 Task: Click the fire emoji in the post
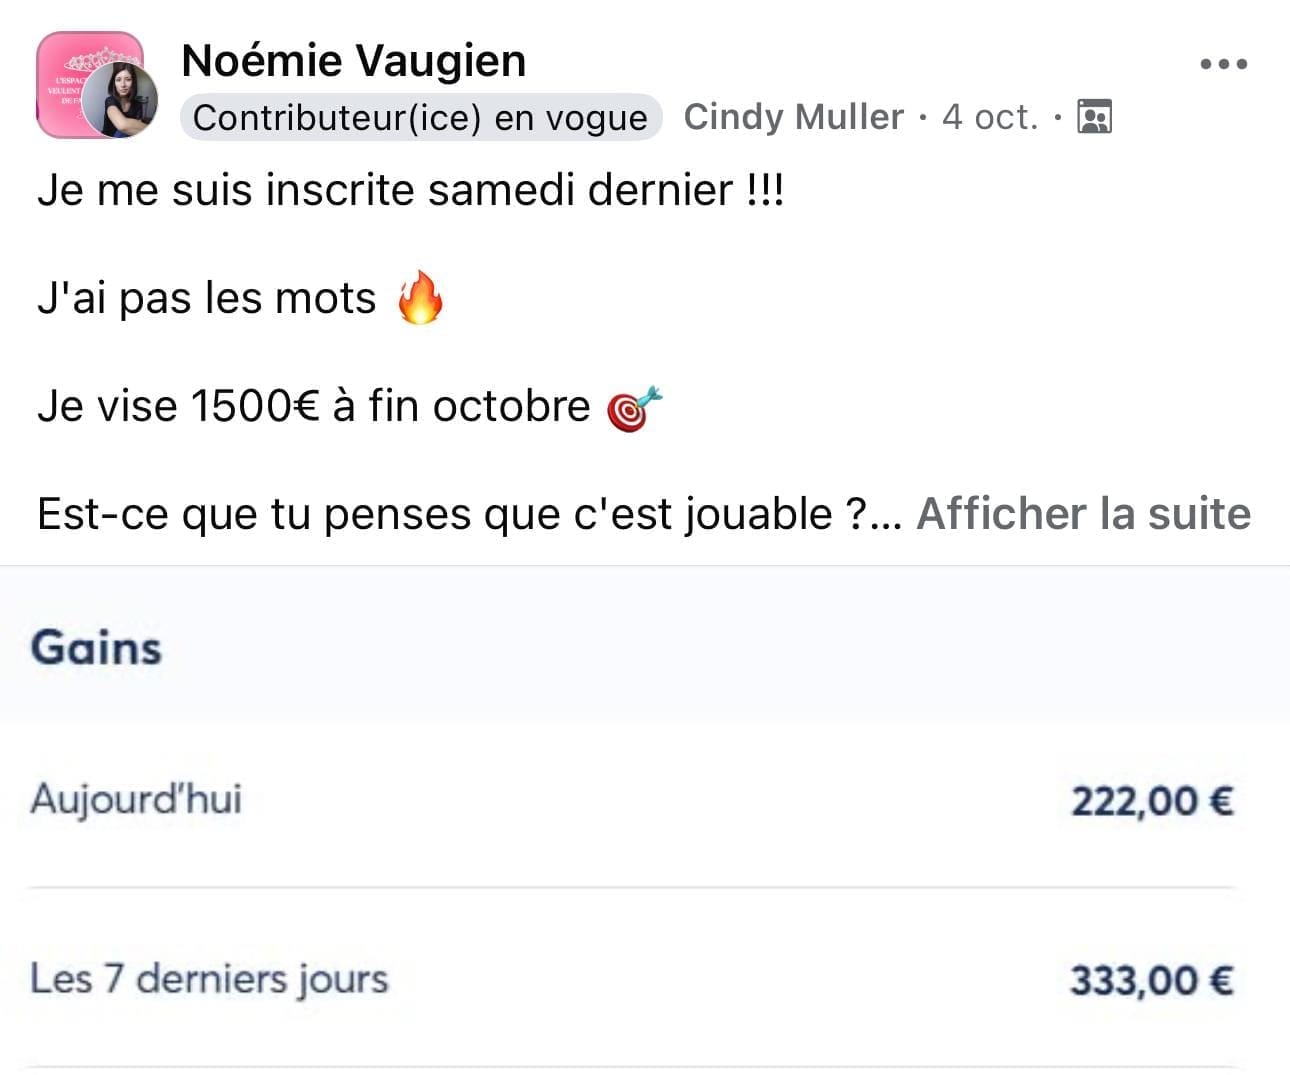click(x=420, y=297)
